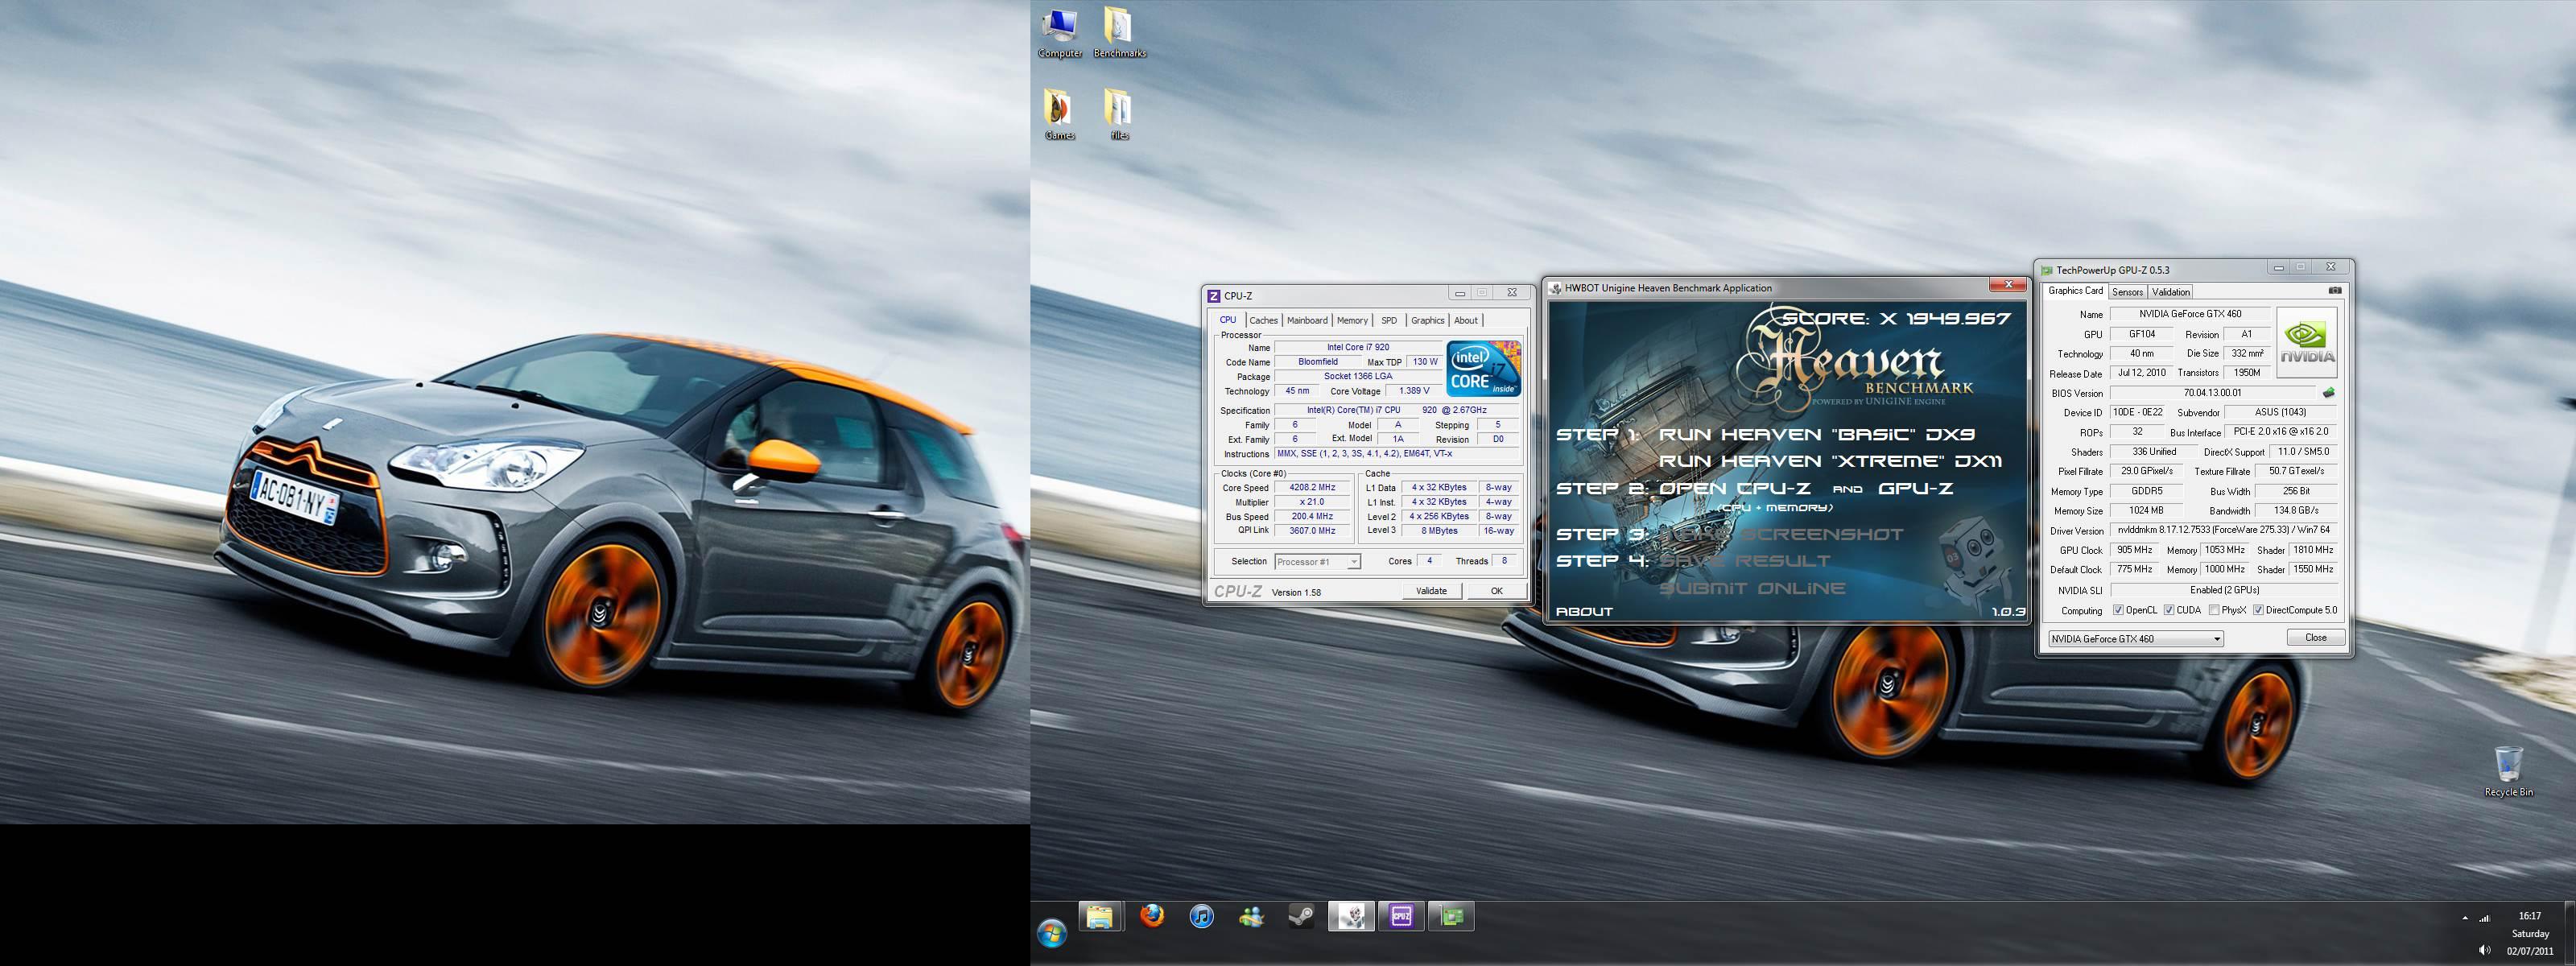Screen dimensions: 2576x966
Task: Switch to Sensors tab in GPU-Z
Action: [x=2127, y=292]
